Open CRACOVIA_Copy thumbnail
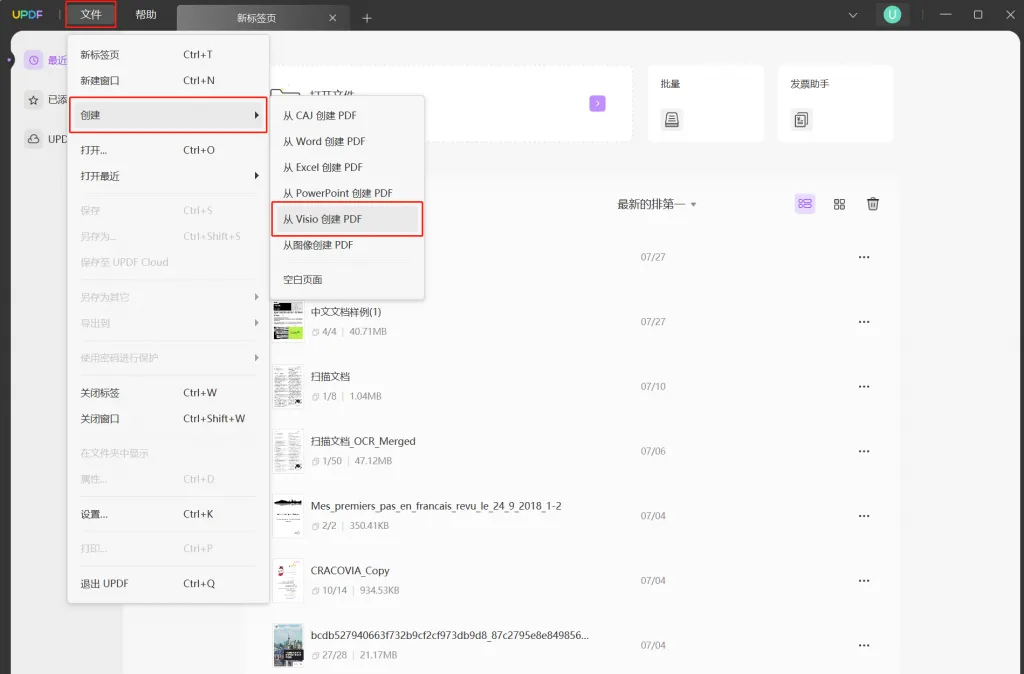 [x=288, y=580]
